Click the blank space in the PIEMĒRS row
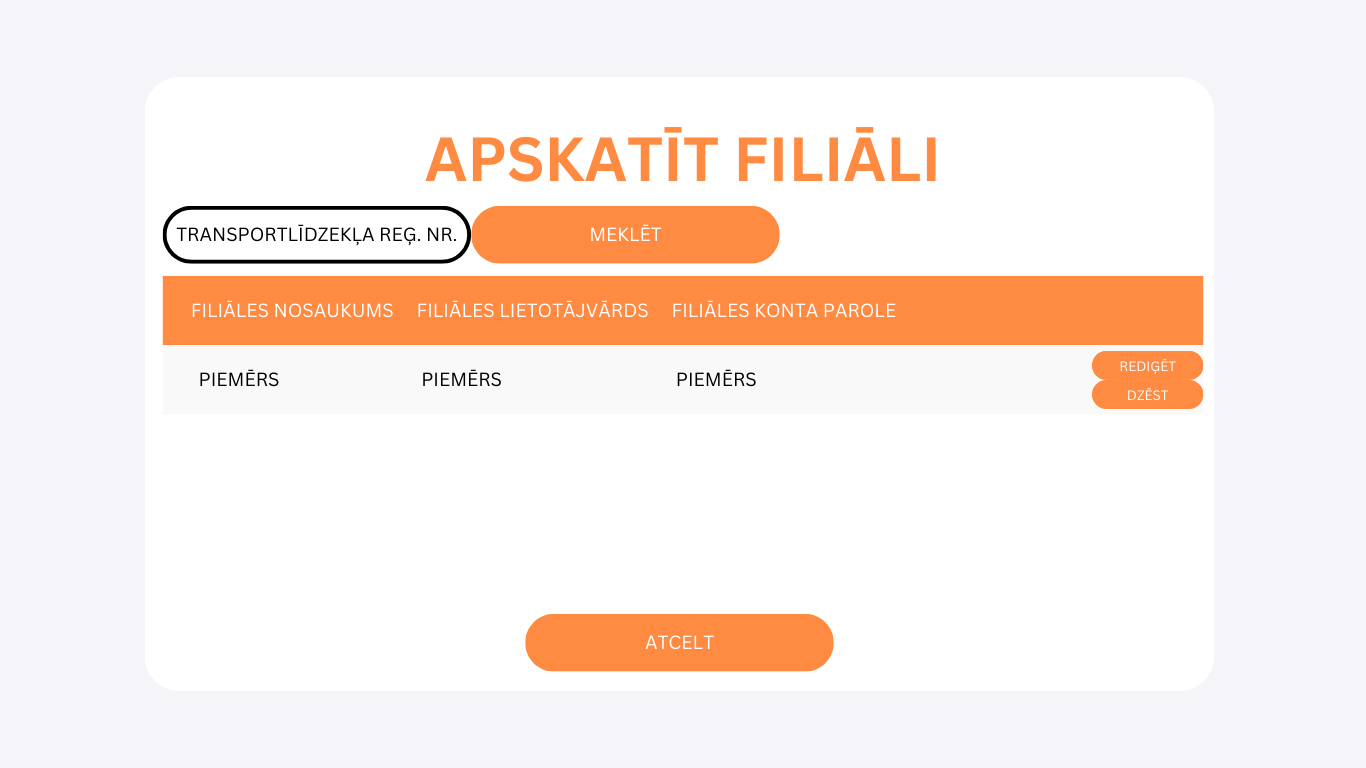1366x768 pixels. coord(920,380)
